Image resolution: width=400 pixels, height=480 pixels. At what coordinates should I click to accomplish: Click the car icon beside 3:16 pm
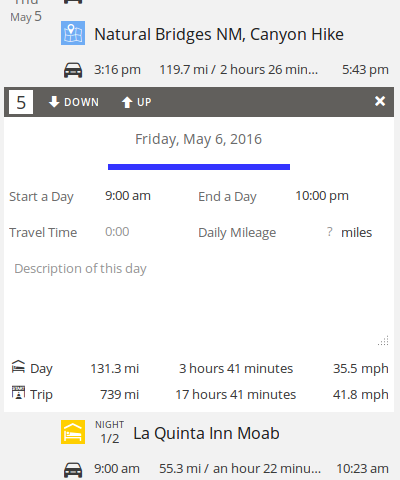(x=73, y=70)
